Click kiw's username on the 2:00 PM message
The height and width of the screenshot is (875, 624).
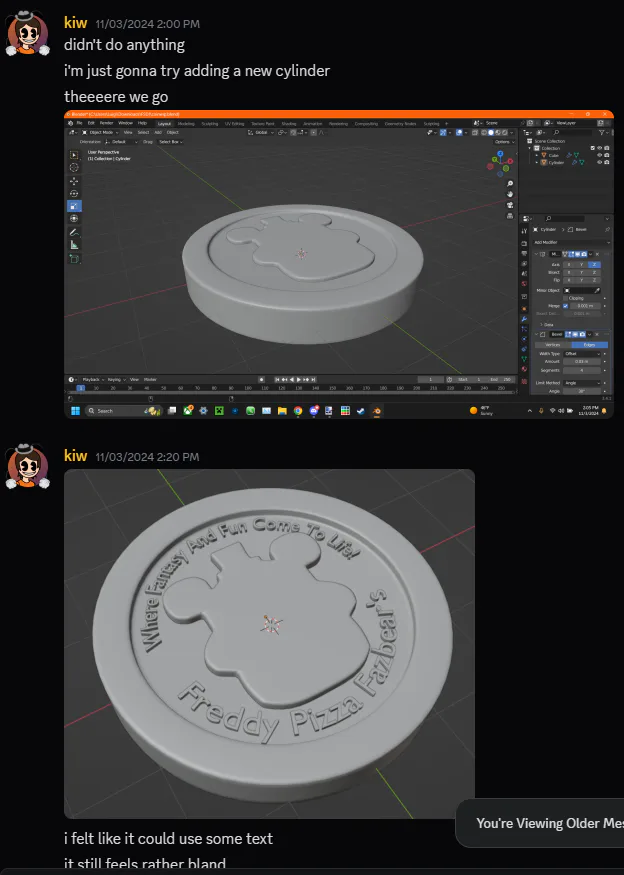point(75,23)
